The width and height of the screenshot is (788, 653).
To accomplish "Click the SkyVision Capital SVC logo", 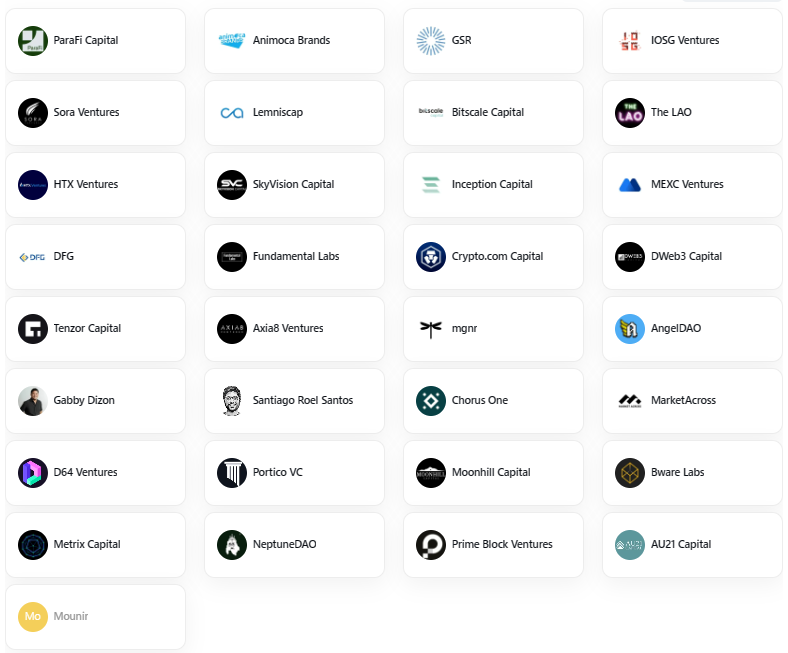I will (x=232, y=184).
